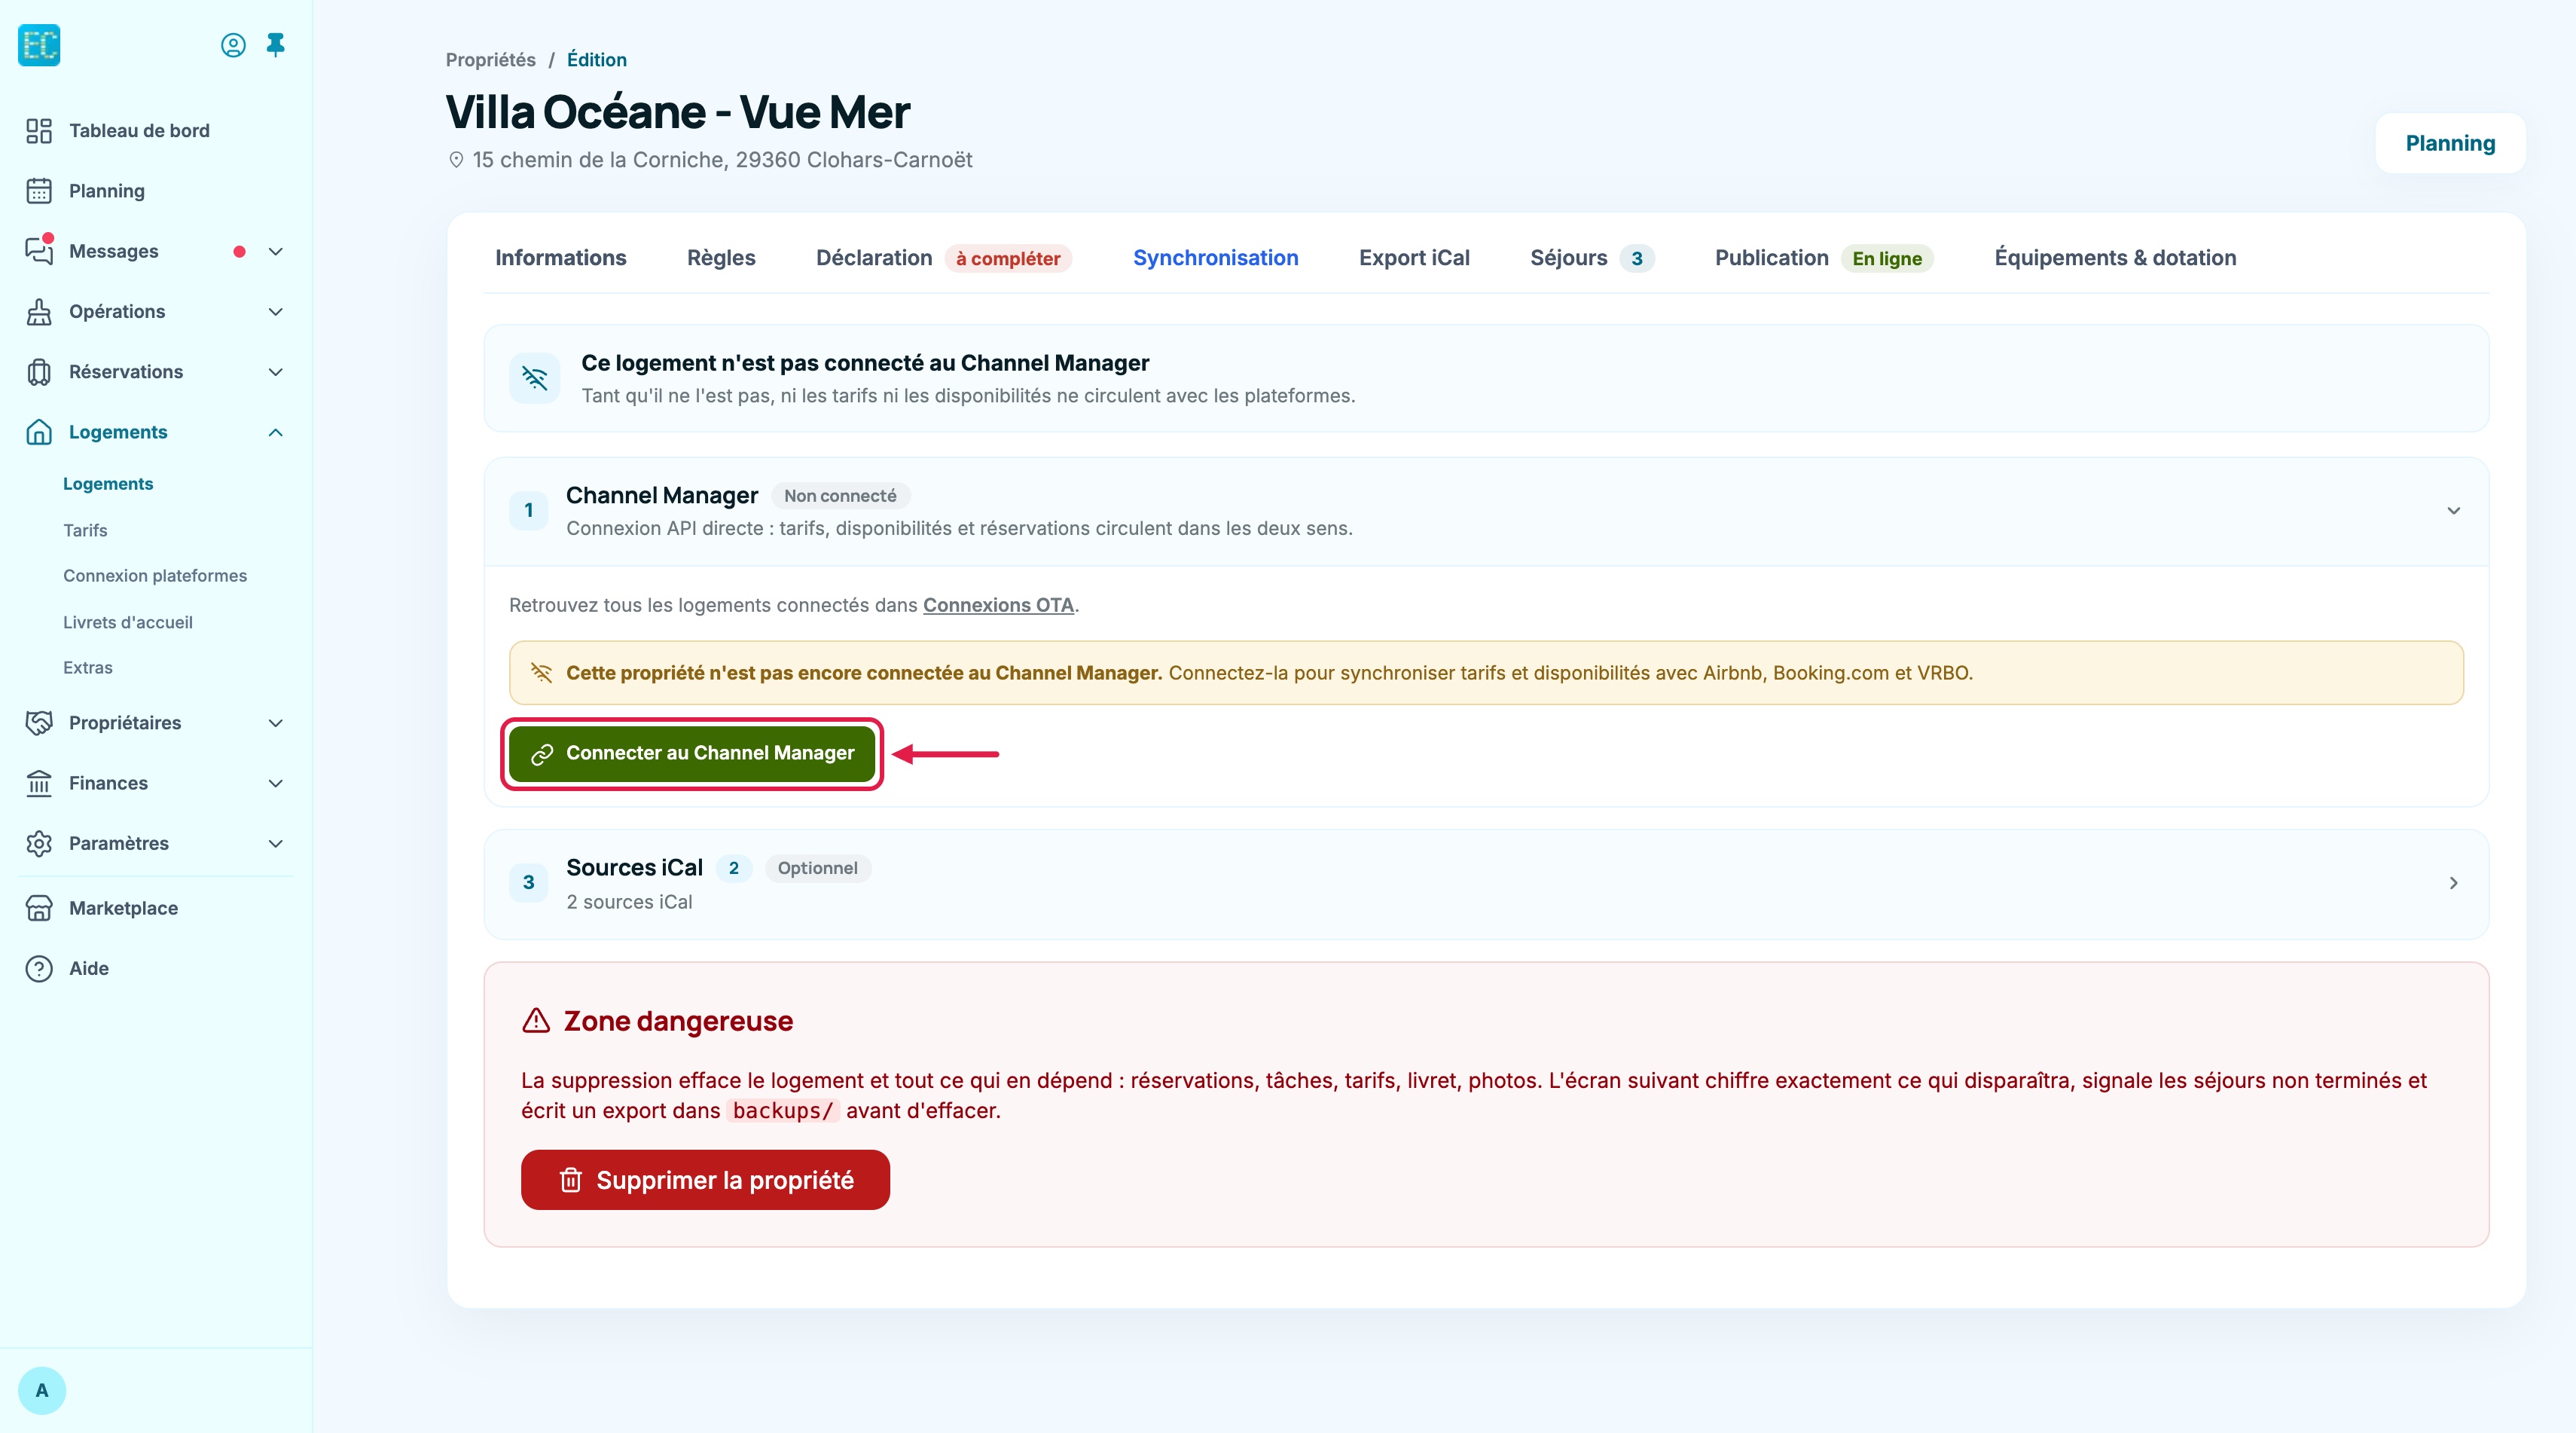Click Connecter au Channel Manager button
The image size is (2576, 1433).
[x=692, y=753]
